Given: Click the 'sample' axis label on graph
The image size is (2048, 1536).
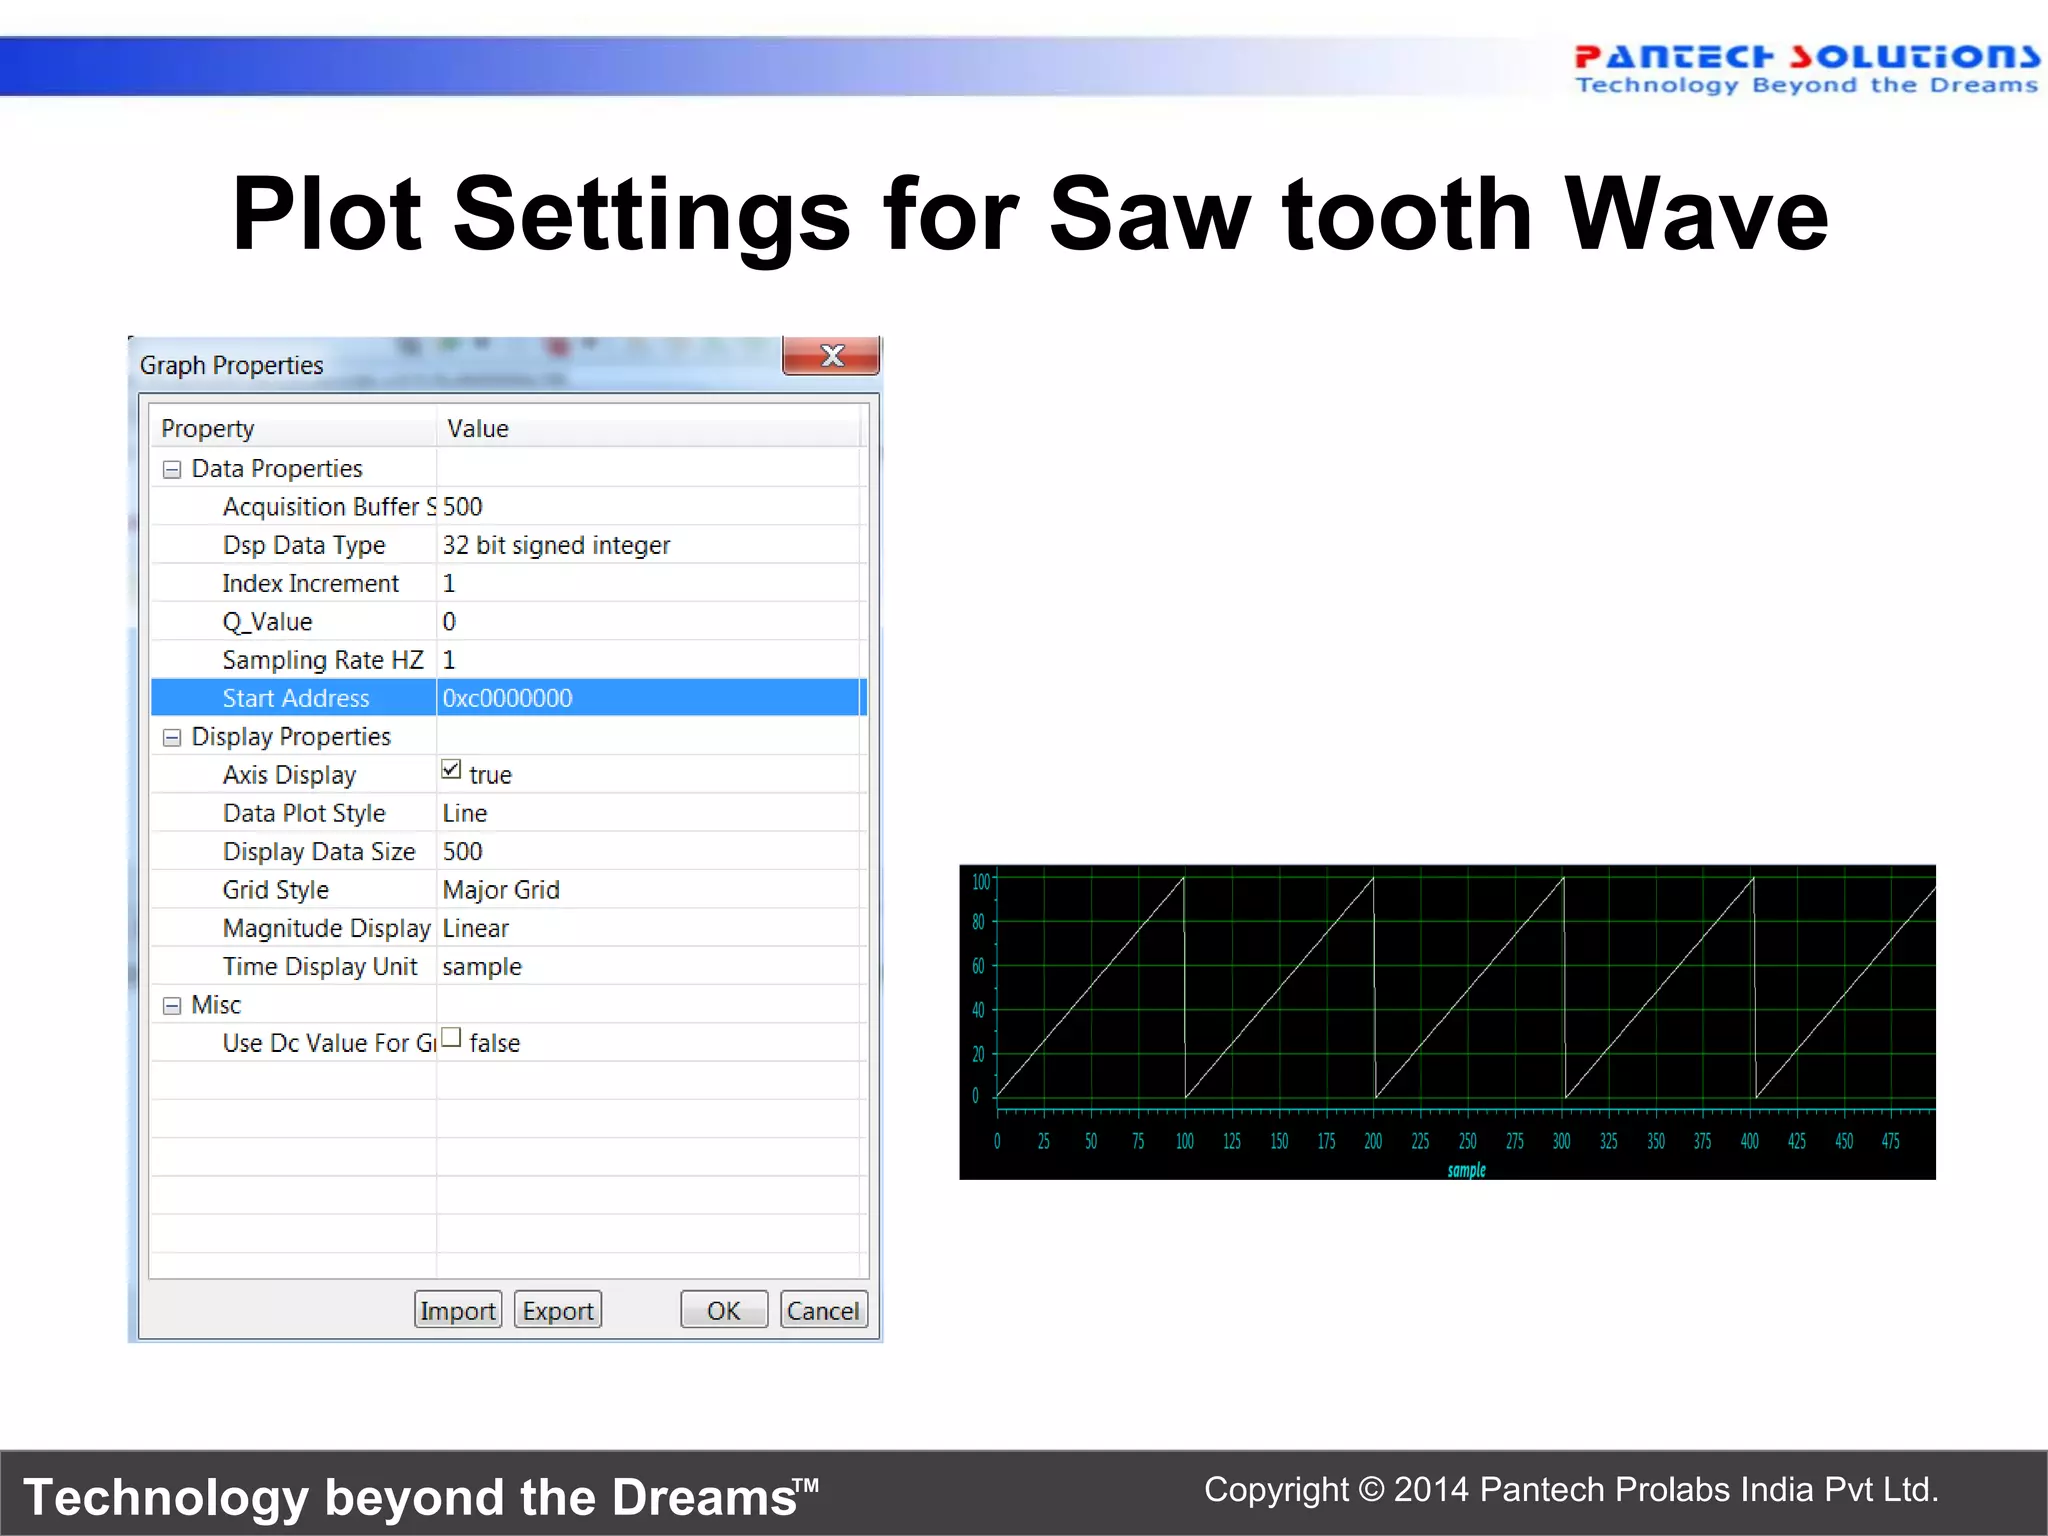Looking at the screenshot, I should tap(1466, 1170).
